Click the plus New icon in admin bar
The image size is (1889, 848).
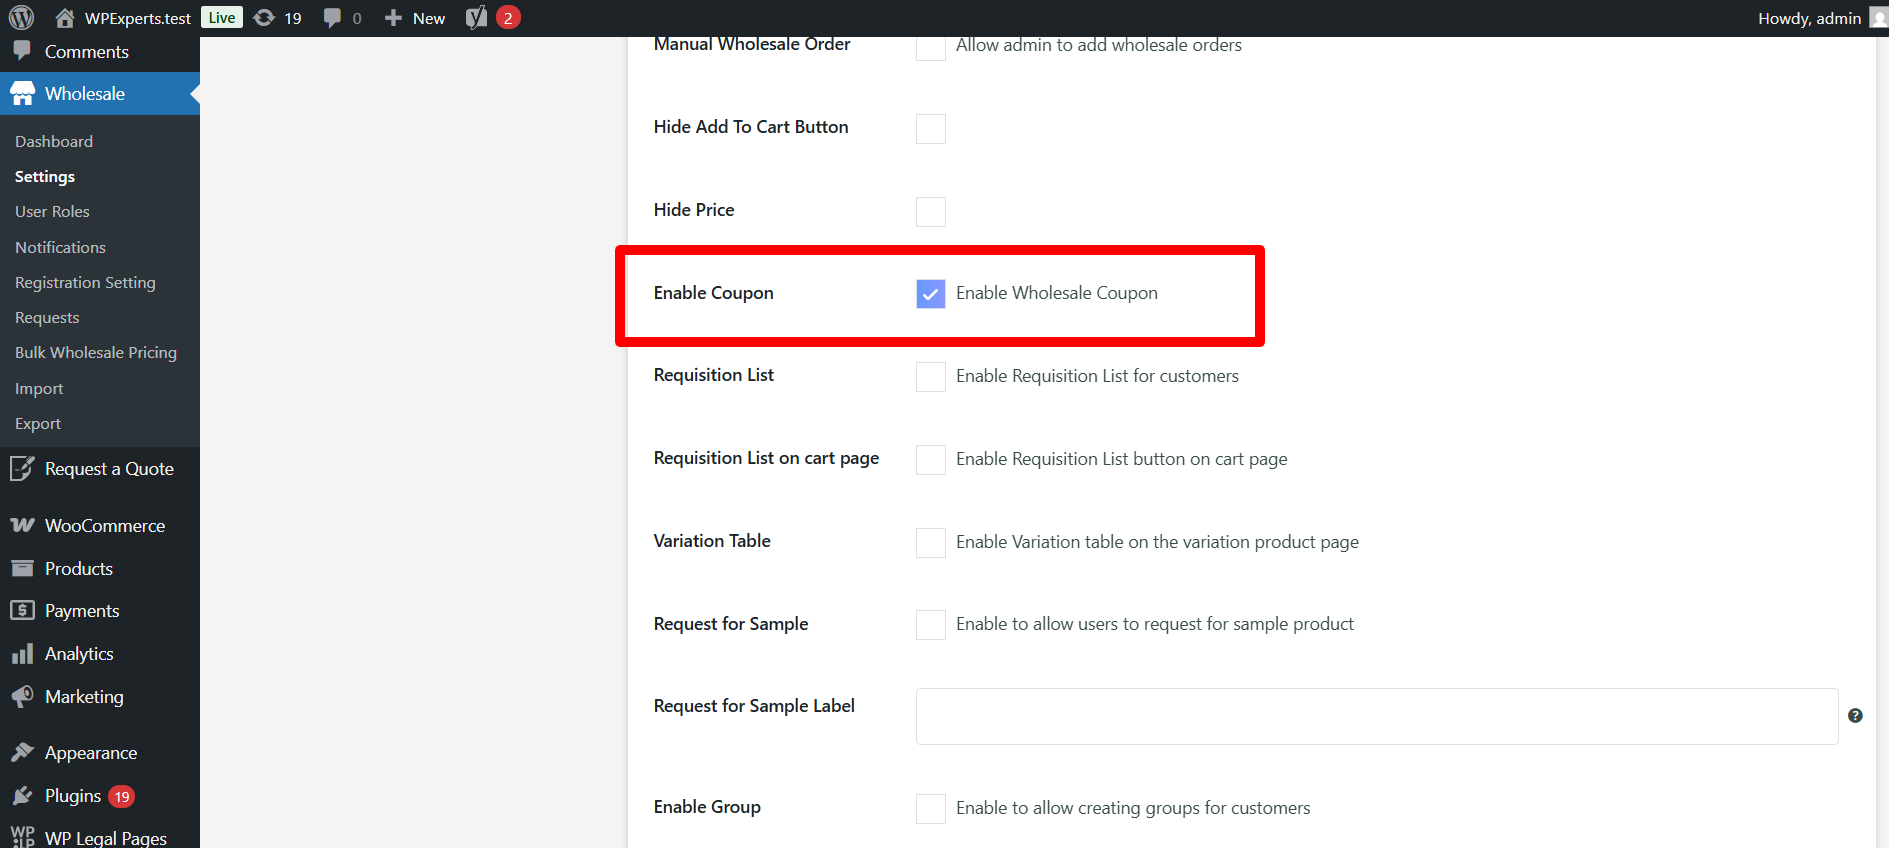point(393,18)
